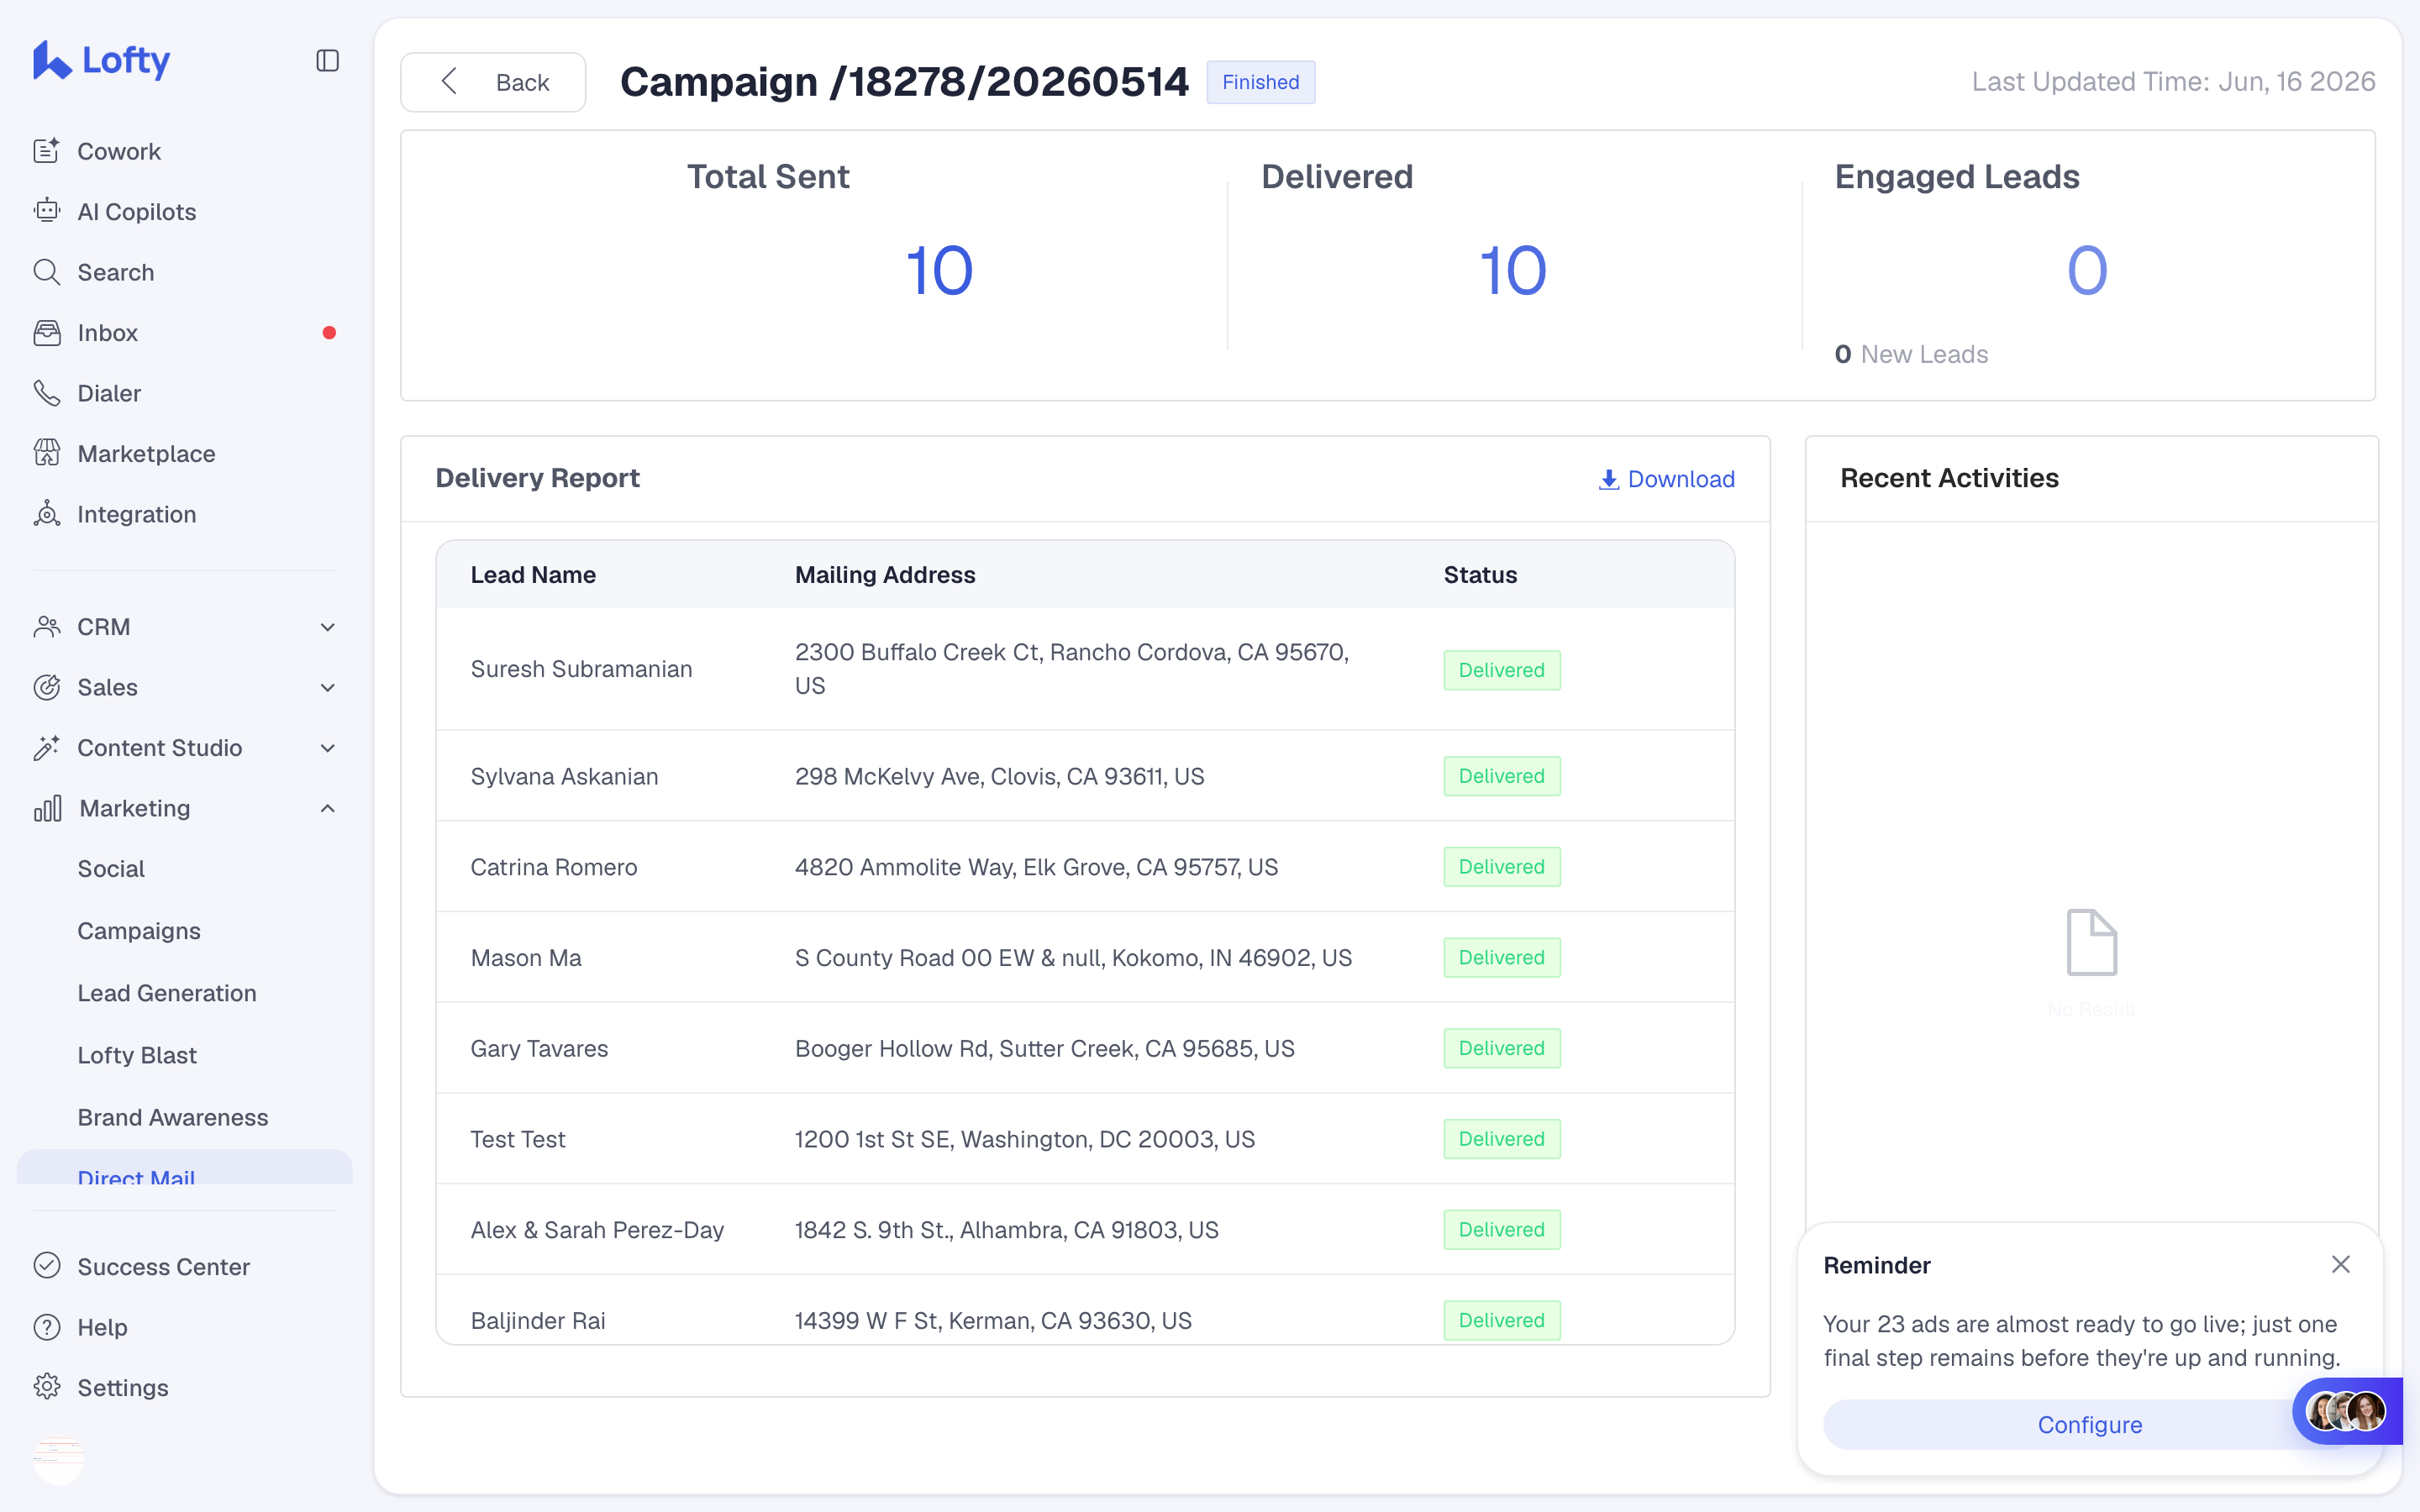Image resolution: width=2420 pixels, height=1512 pixels.
Task: Open Cowork icon in sidebar
Action: [47, 151]
